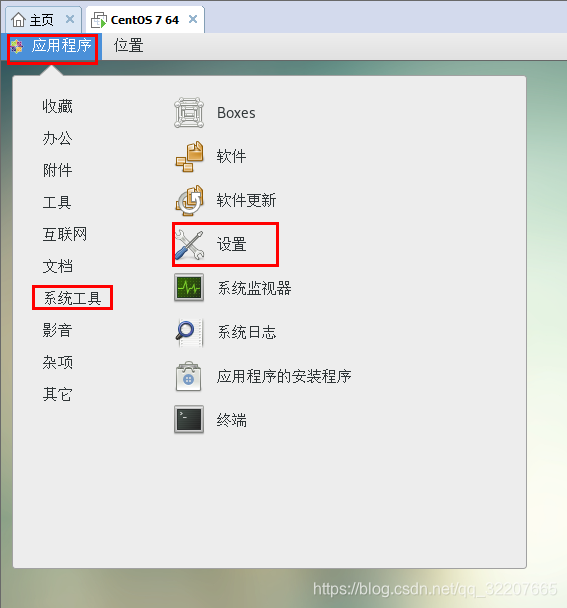Select the 办公 office category
567x608 pixels.
click(x=57, y=138)
